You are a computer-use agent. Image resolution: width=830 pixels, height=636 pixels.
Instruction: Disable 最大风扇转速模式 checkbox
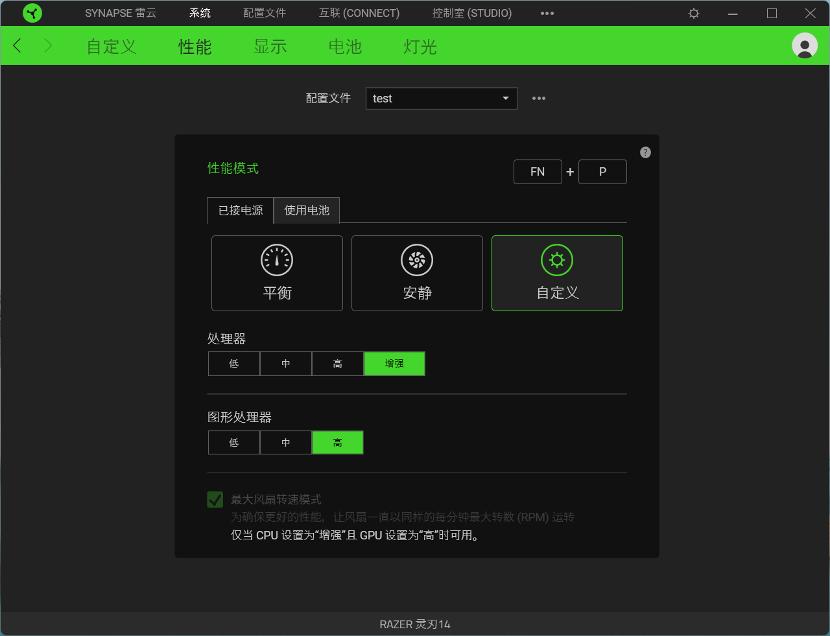(215, 499)
